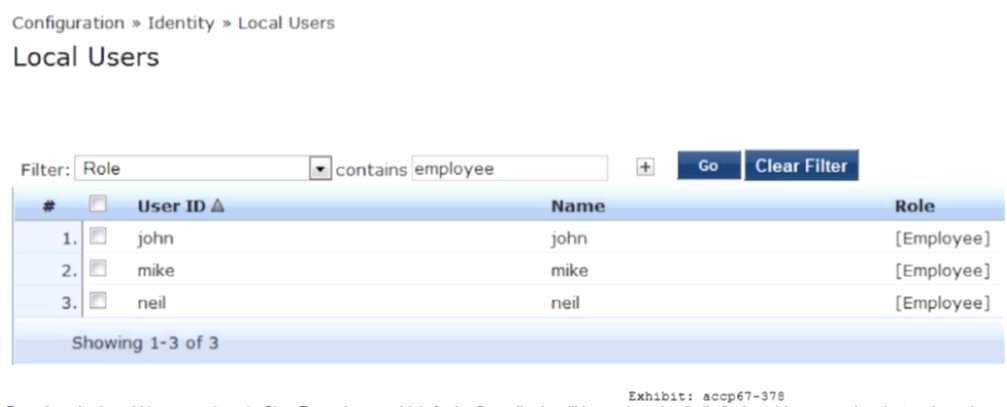Toggle the select-all checkbox in header

pyautogui.click(x=98, y=205)
